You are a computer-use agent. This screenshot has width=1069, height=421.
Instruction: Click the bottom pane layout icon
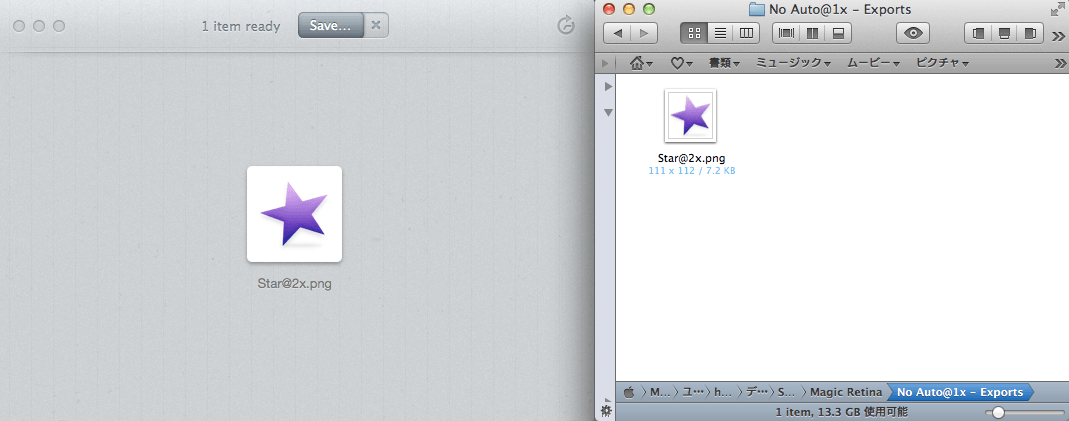click(x=839, y=33)
